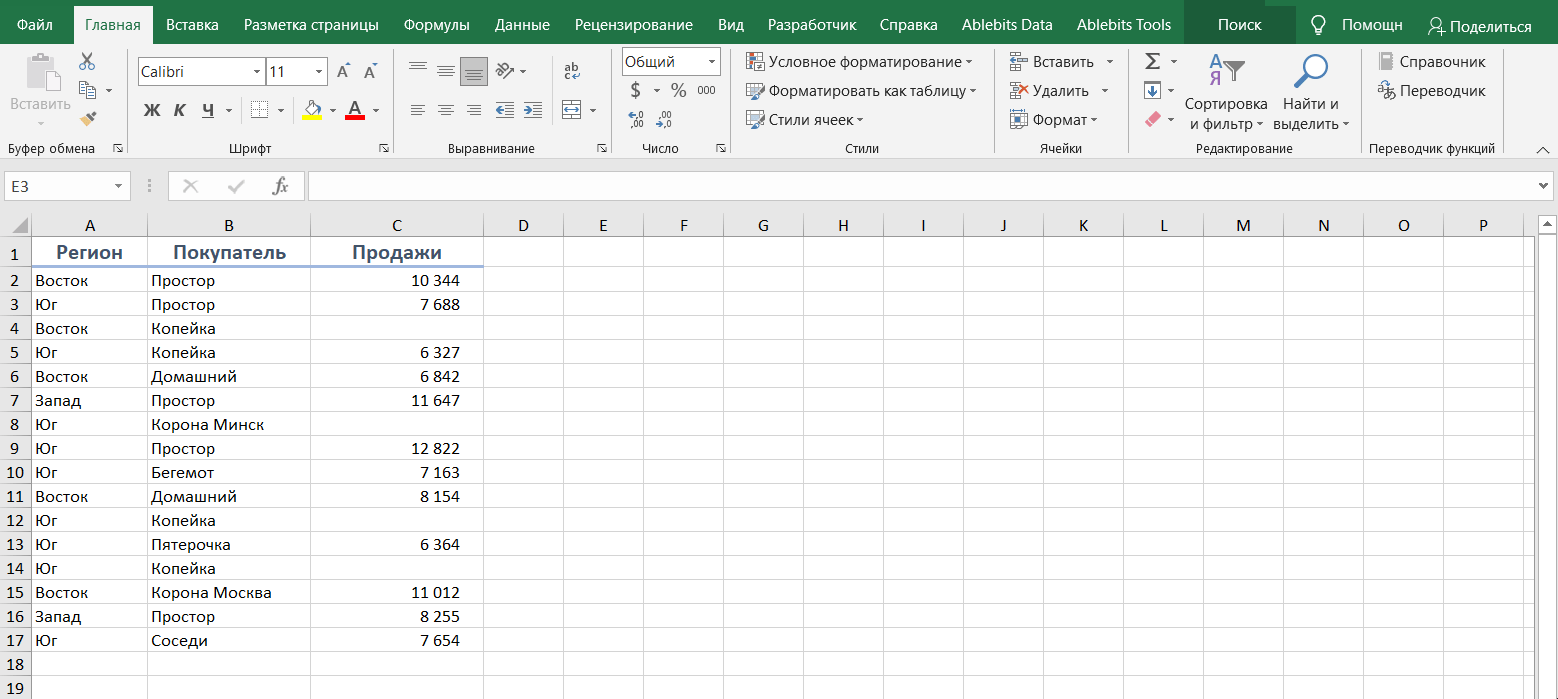This screenshot has width=1558, height=699.
Task: Click the Clear eraser icon in Редактирование
Action: point(1152,119)
